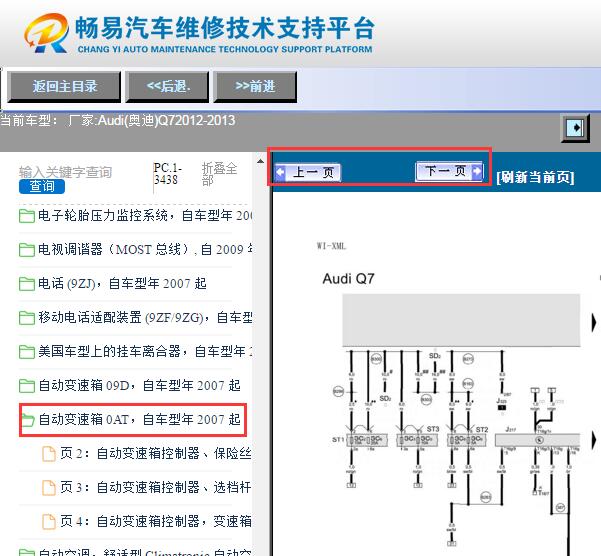
Task: Open 页 4：自动变速箱控制器，变速箱
Action: pyautogui.click(x=156, y=522)
